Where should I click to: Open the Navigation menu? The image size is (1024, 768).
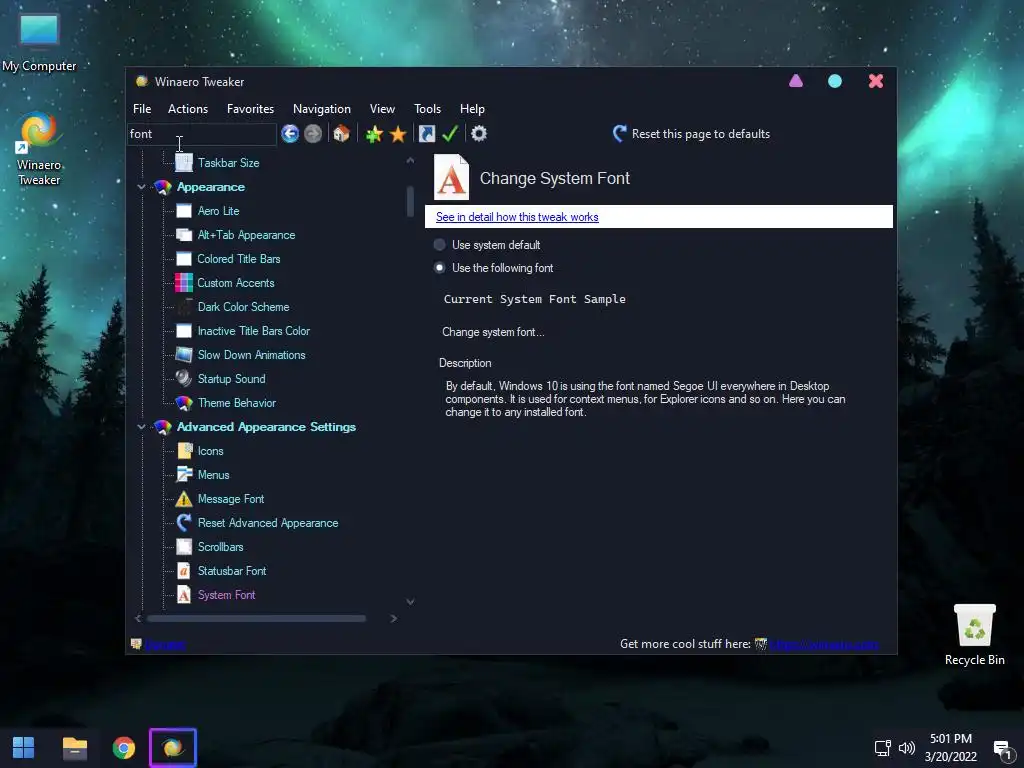(x=322, y=109)
